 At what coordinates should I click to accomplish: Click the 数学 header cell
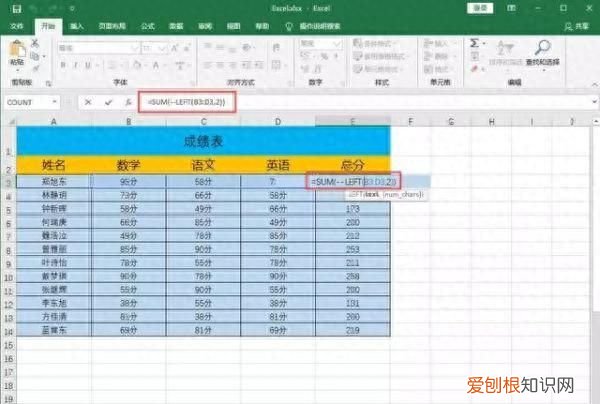tap(129, 165)
